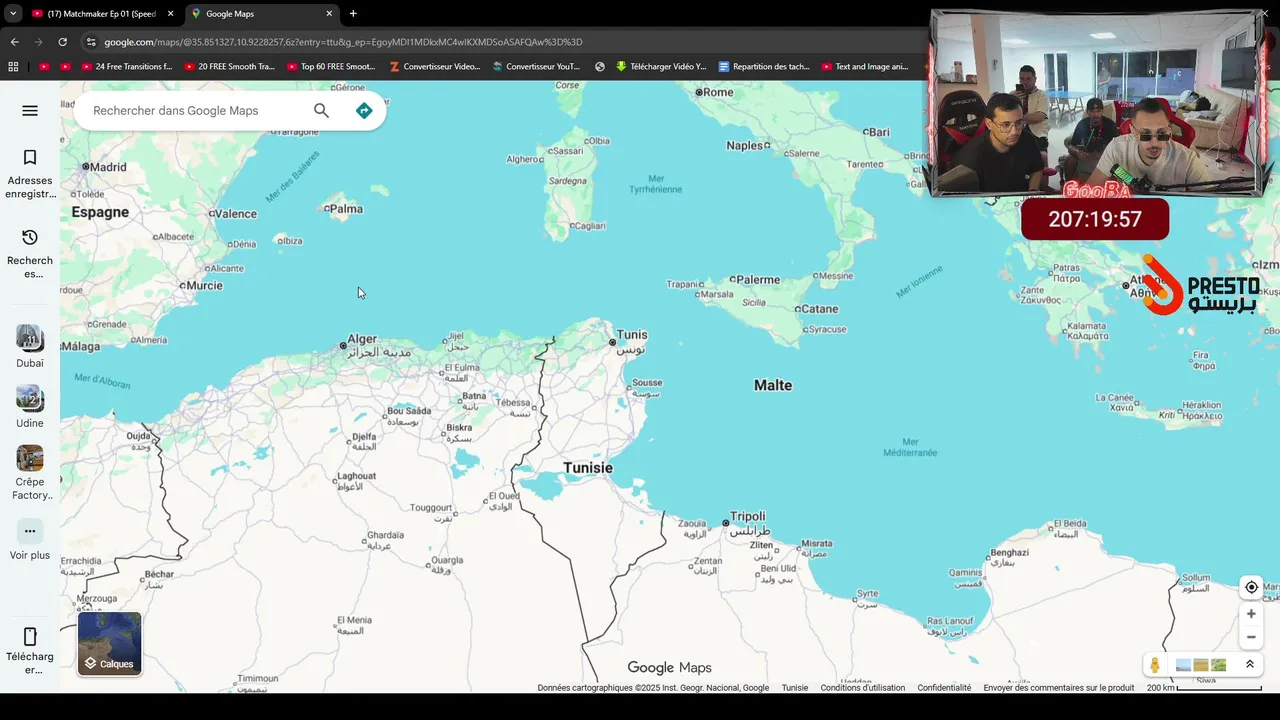
Task: Open the Udine recent place thumbnail
Action: tap(30, 398)
